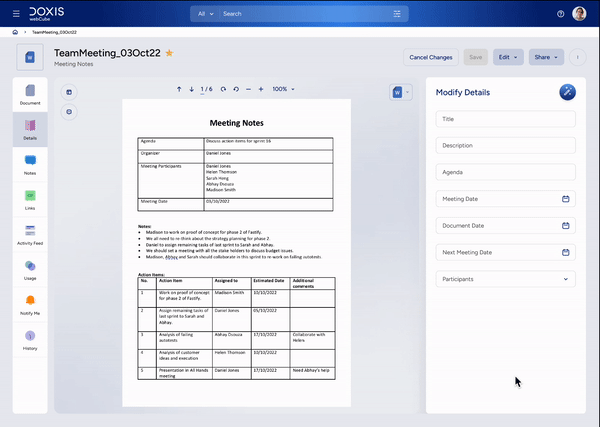600x427 pixels.
Task: Open the hamburger navigation menu
Action: pos(16,14)
